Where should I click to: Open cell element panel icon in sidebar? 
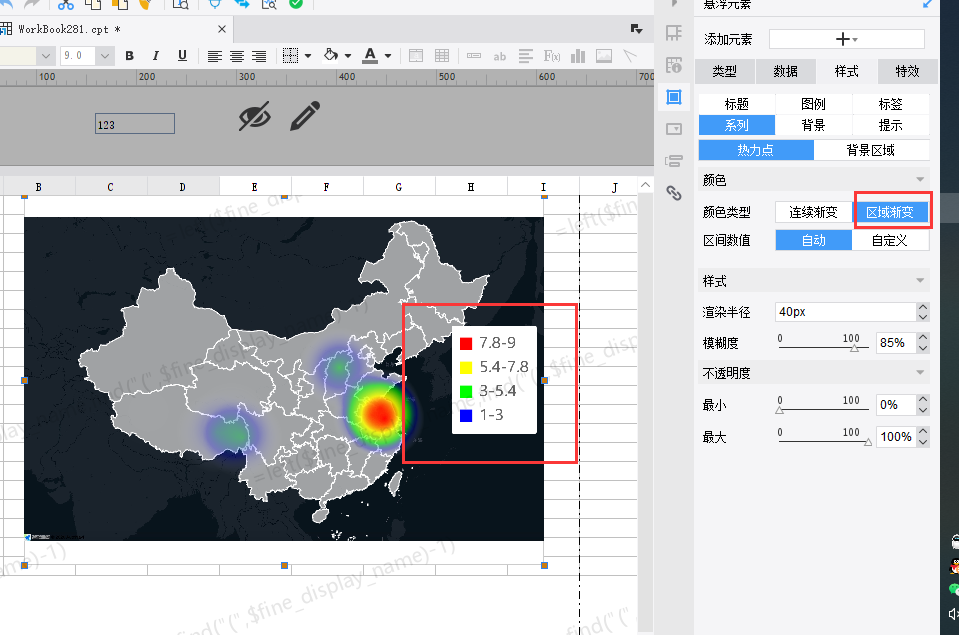coord(674,32)
